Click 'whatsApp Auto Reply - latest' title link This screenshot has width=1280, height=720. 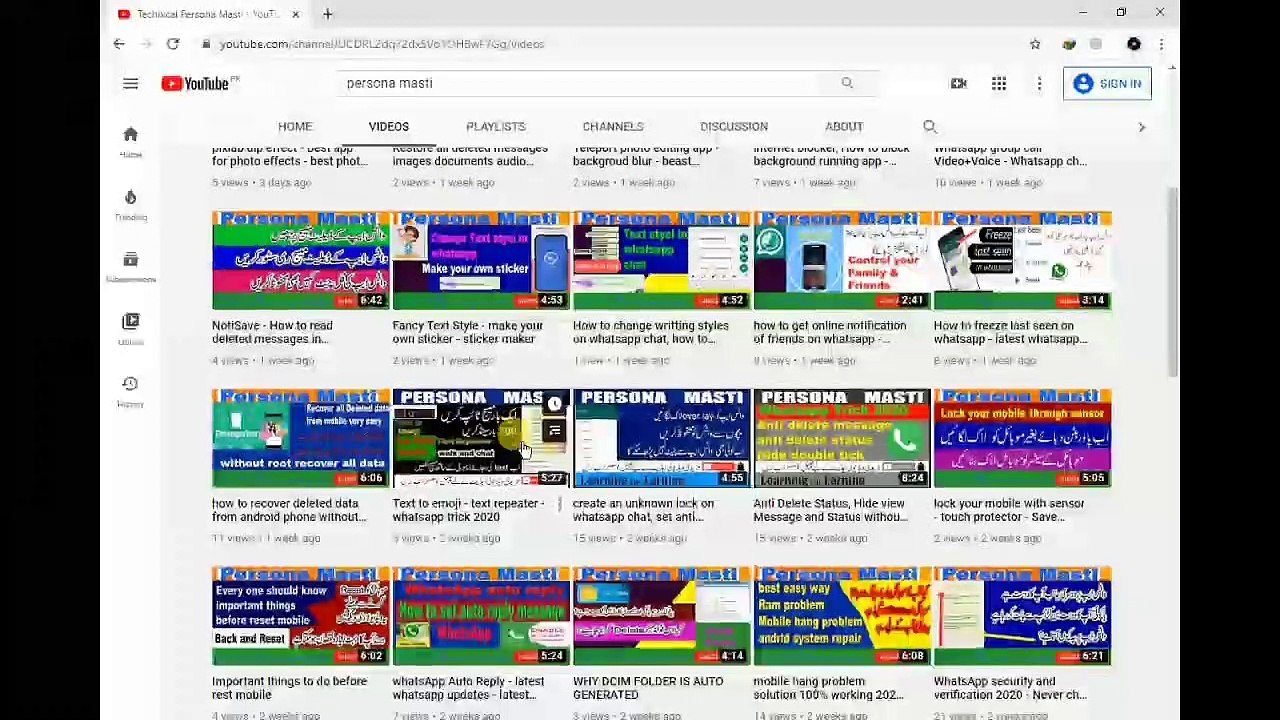[x=469, y=688]
